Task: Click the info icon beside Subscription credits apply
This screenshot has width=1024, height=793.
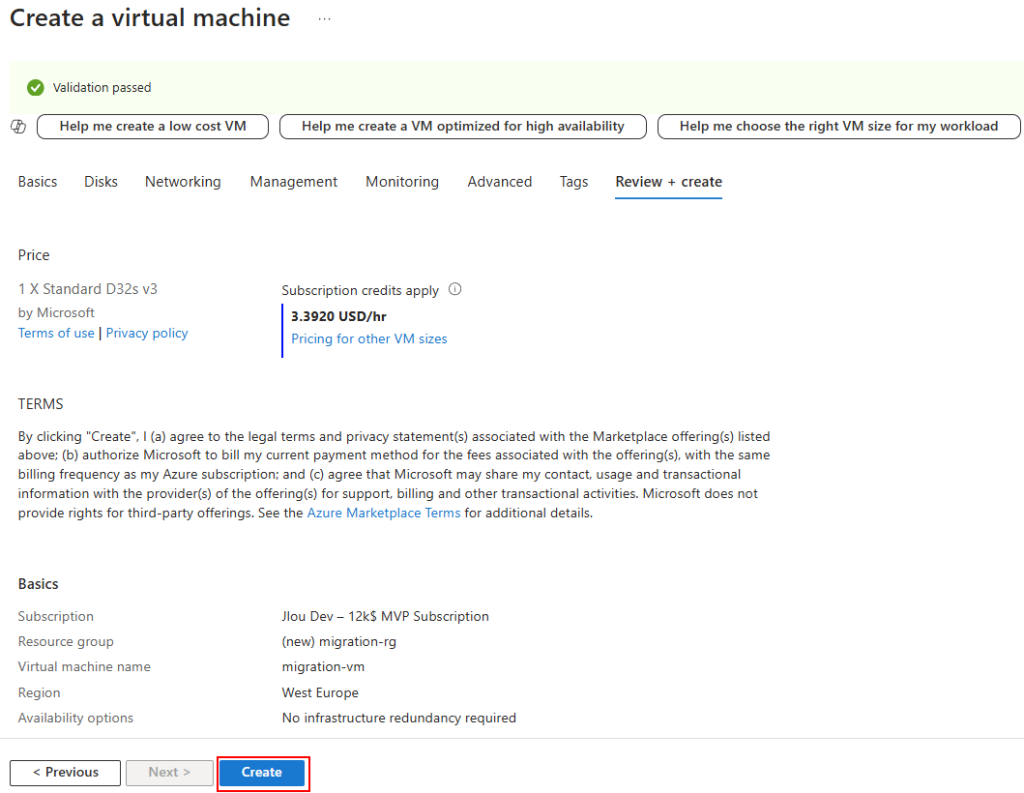Action: 455,290
